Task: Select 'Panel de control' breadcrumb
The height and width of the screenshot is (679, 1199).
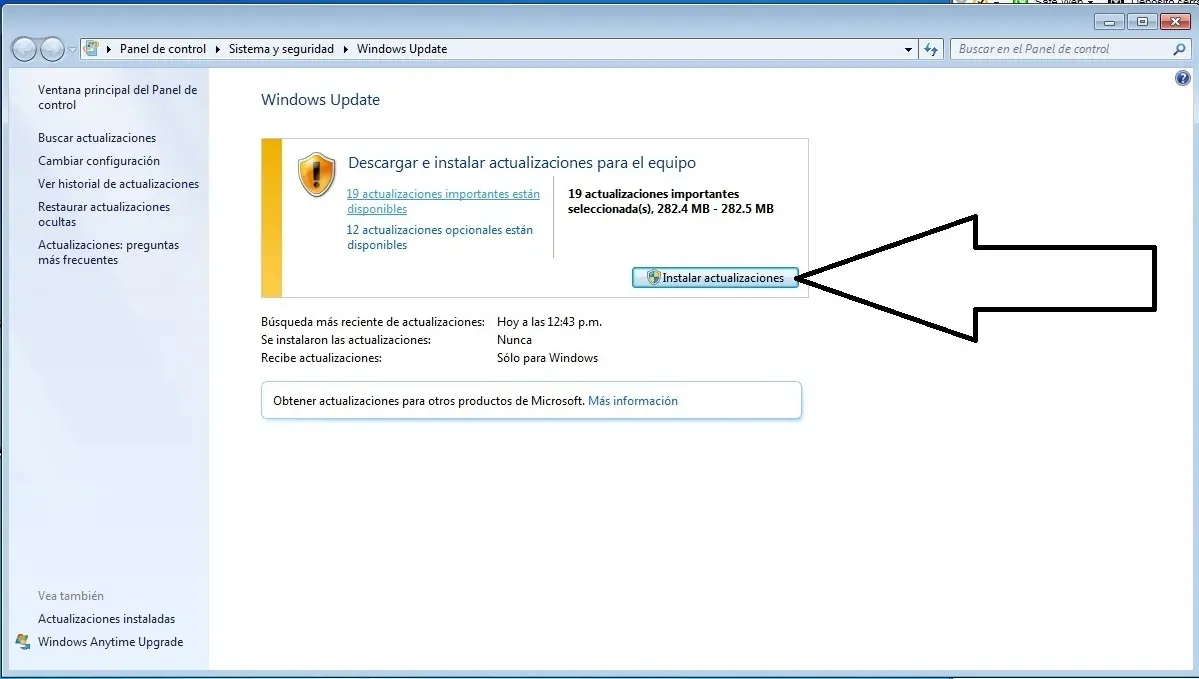Action: point(163,49)
